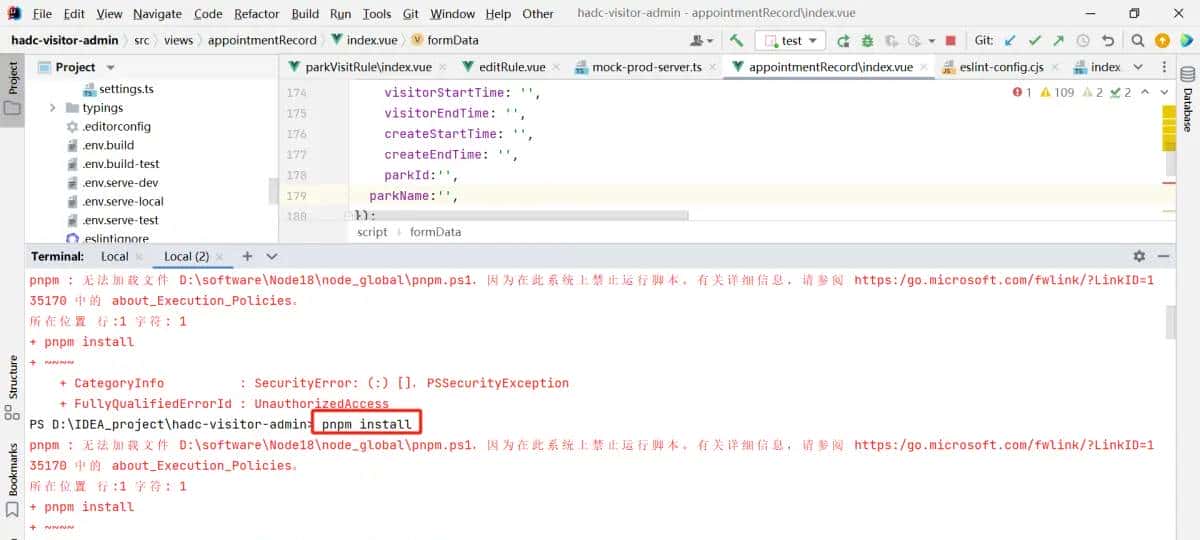
Task: Click the Git Commit checkmark icon
Action: coord(1035,41)
